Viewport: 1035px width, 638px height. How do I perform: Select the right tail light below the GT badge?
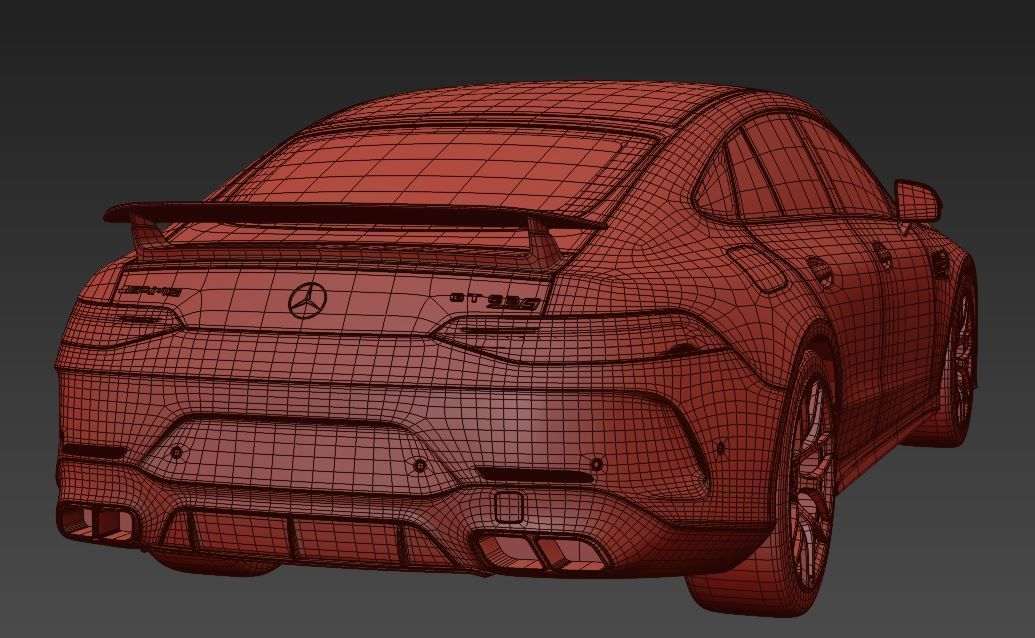pyautogui.click(x=584, y=336)
